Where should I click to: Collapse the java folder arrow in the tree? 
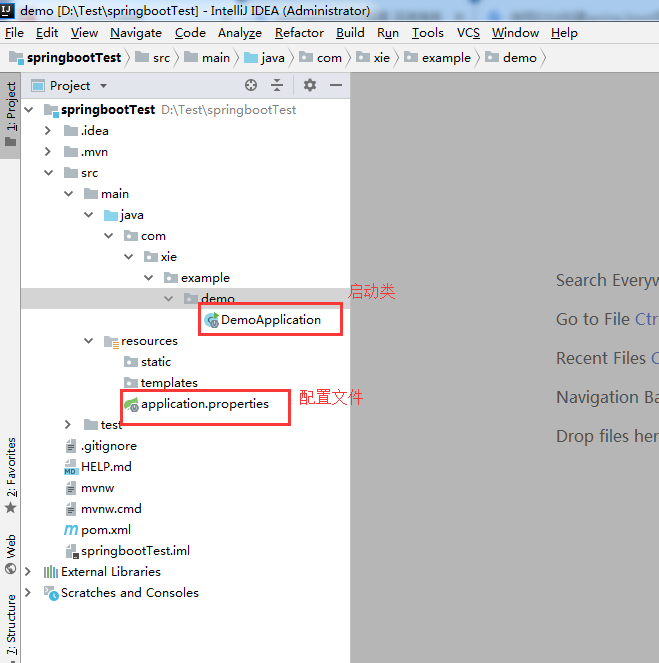(x=88, y=215)
